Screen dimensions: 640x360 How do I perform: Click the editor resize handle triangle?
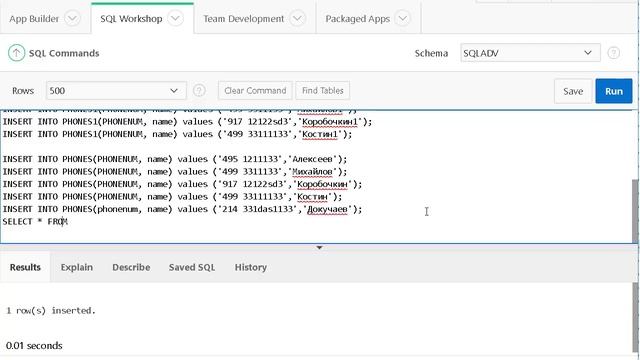coord(320,247)
